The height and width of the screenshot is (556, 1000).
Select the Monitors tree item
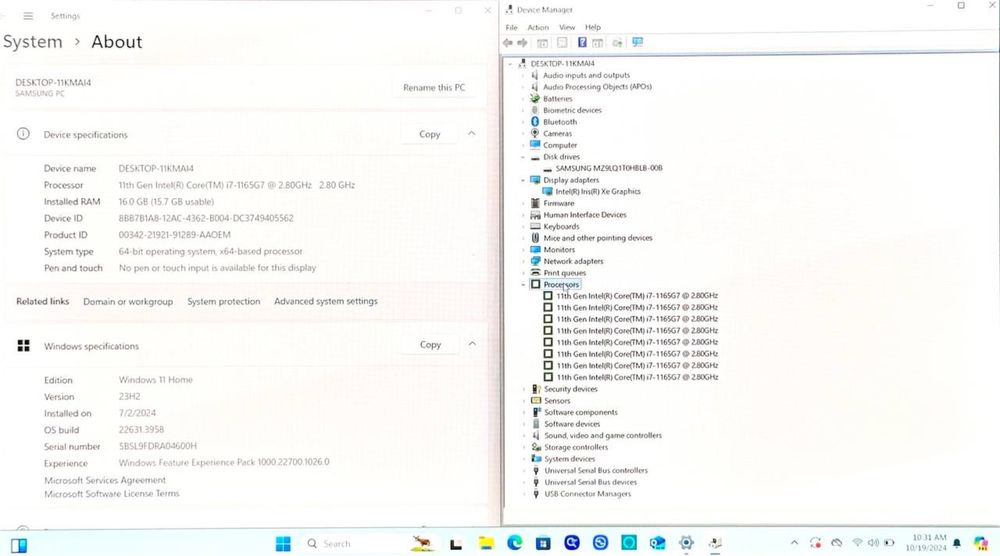pyautogui.click(x=559, y=249)
